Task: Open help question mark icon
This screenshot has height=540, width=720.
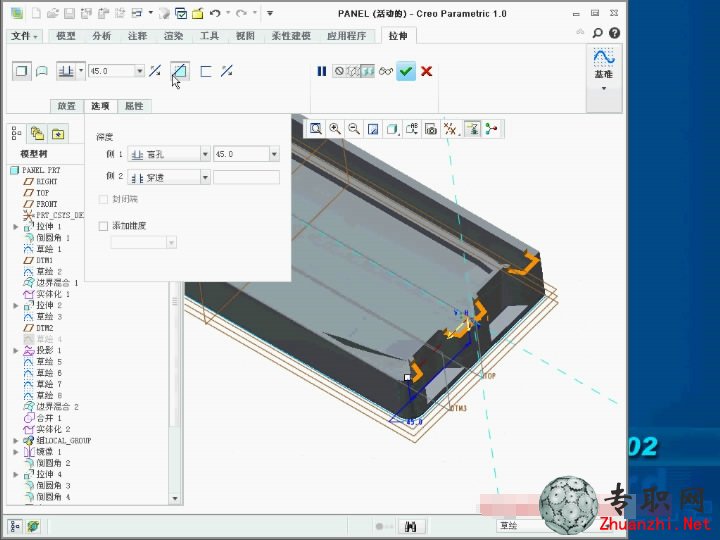Action: [614, 33]
